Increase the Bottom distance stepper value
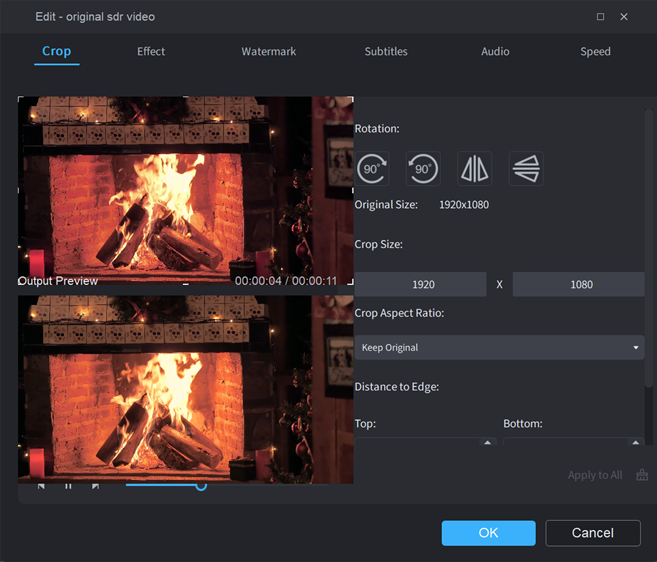 tap(637, 442)
